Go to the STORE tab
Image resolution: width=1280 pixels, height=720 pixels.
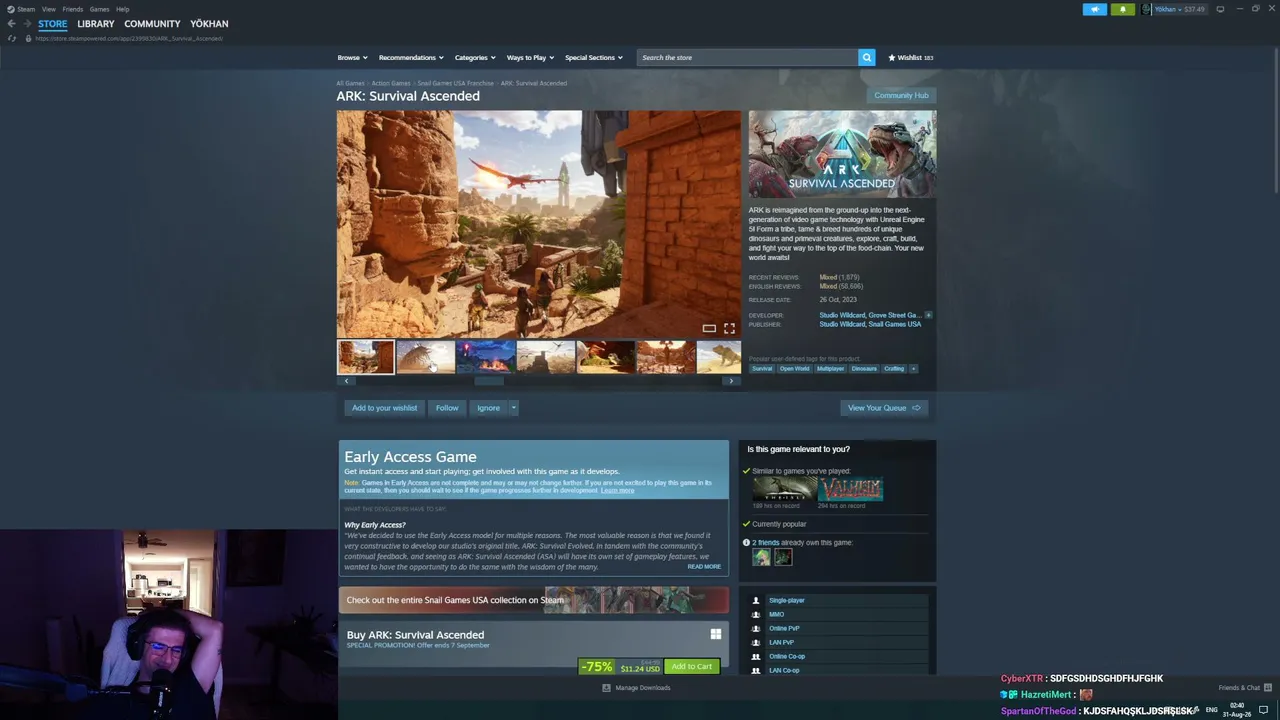click(53, 24)
